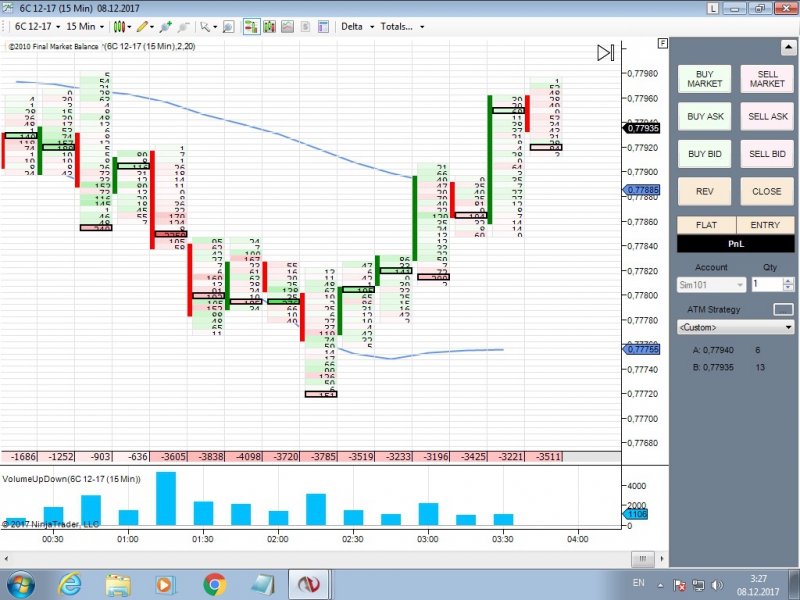Click the skip-to-latest bar arrow icon

point(606,53)
